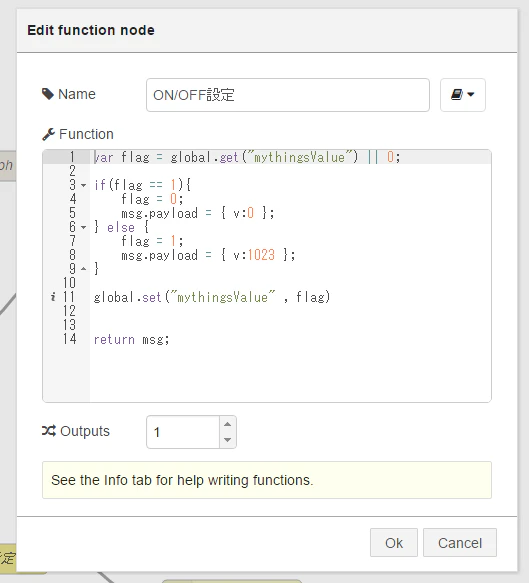Click the 'flag = 0;' line
This screenshot has height=583, width=529.
(x=152, y=199)
